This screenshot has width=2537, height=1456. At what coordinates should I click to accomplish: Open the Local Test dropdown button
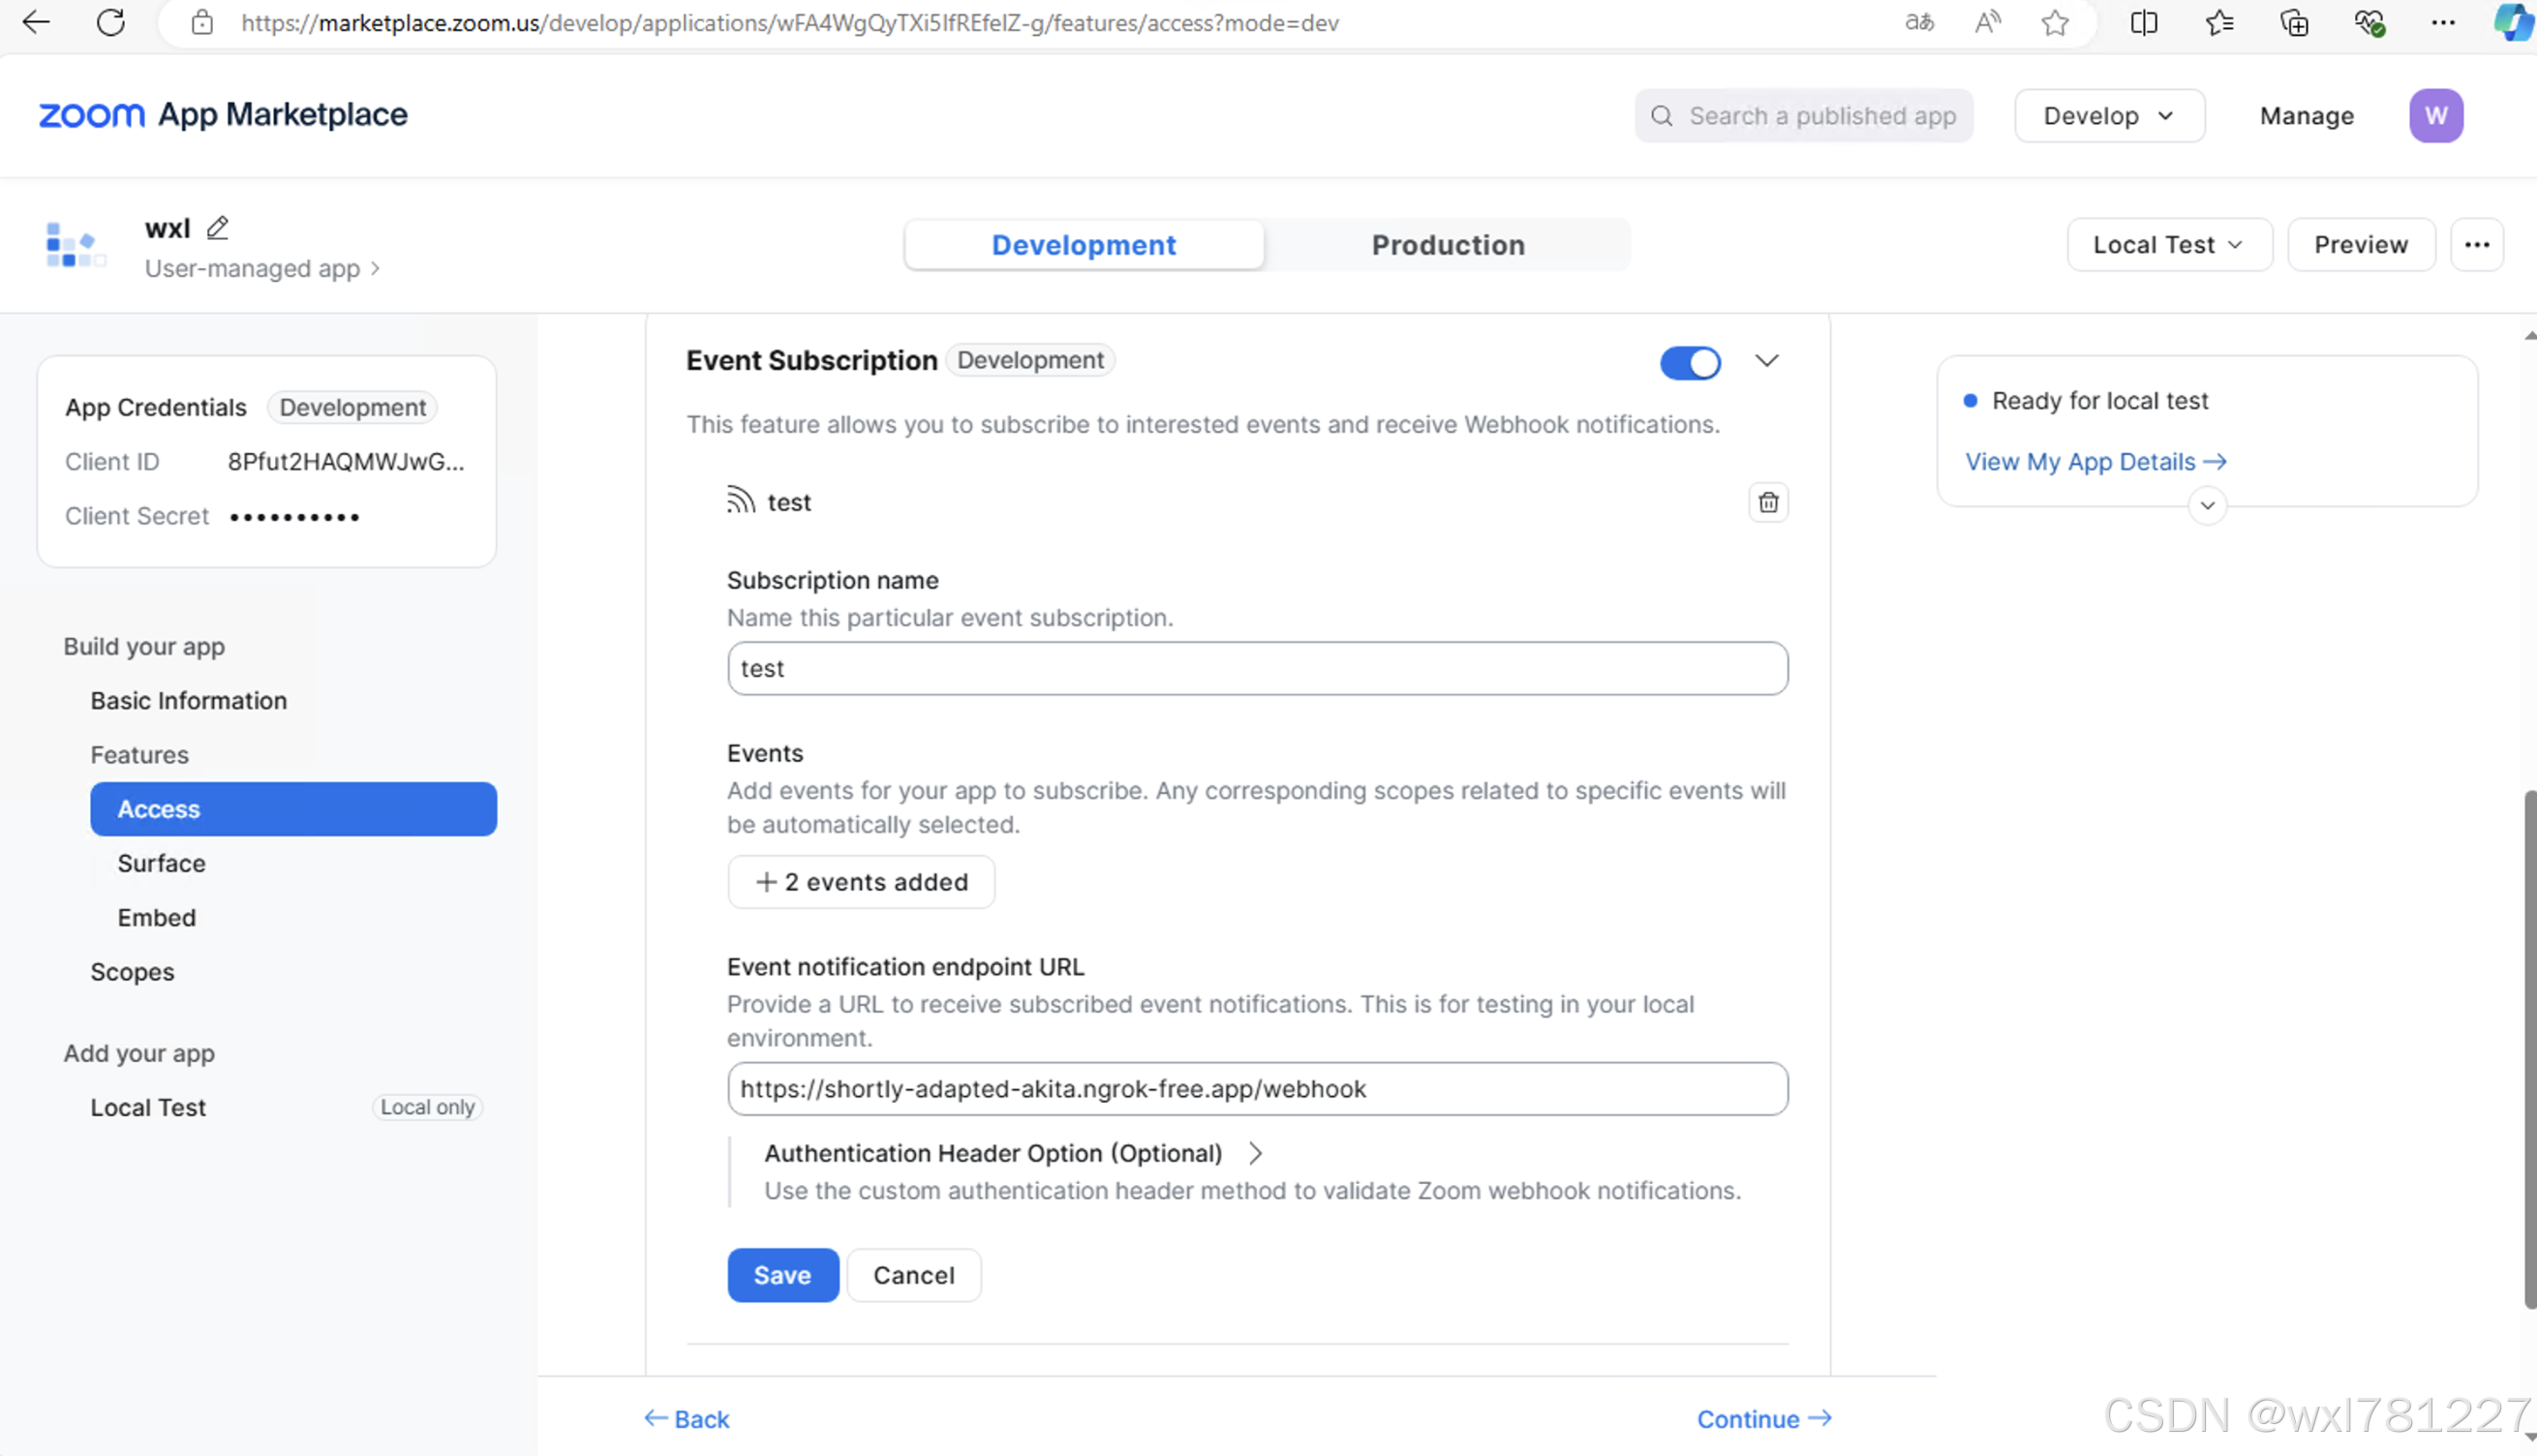[x=2169, y=245]
